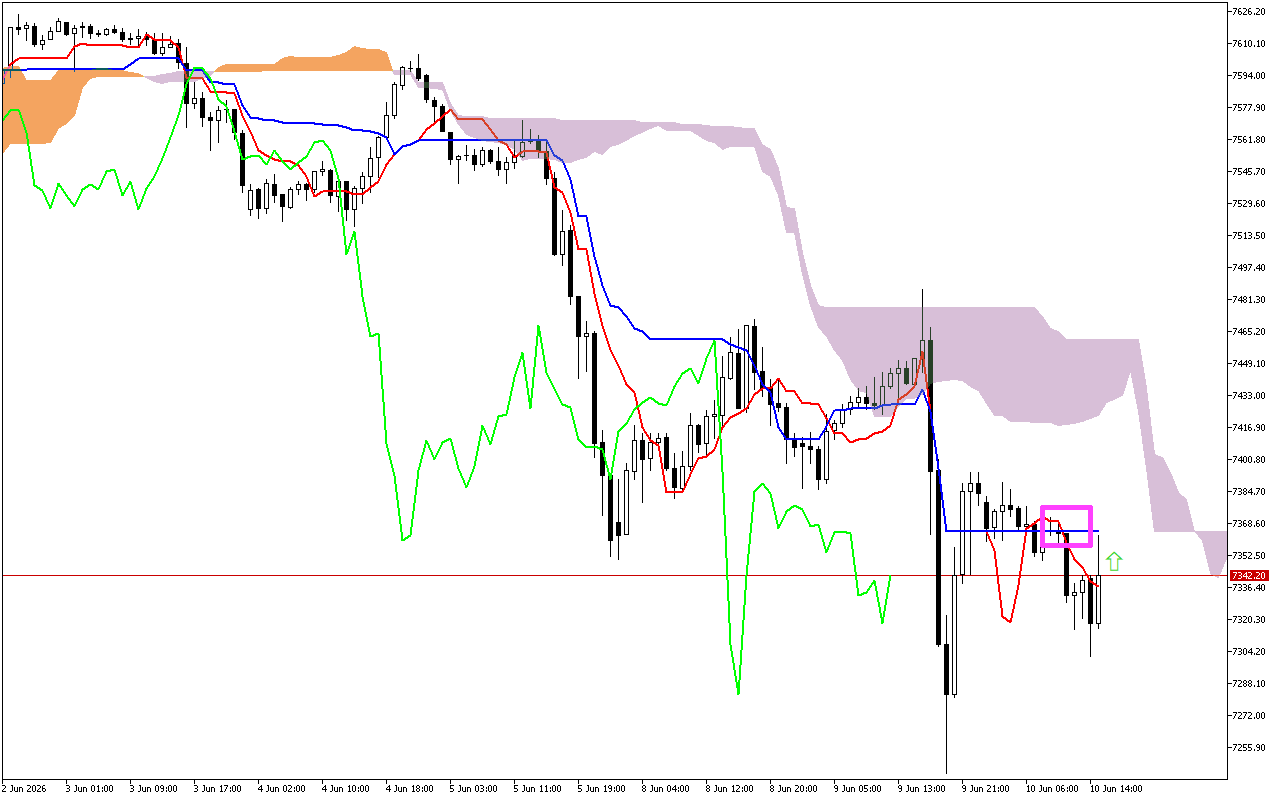Click the 7545.70 price axis label
Viewport: 1280px width, 800px height.
click(x=1250, y=172)
